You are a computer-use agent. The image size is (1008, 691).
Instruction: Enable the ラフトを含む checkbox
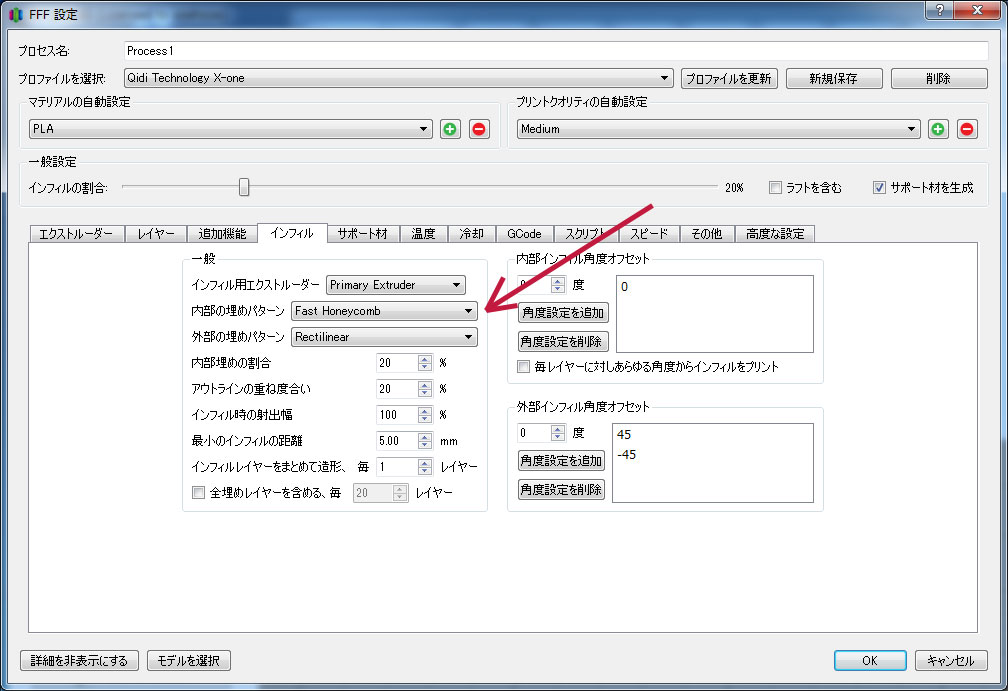[x=775, y=187]
